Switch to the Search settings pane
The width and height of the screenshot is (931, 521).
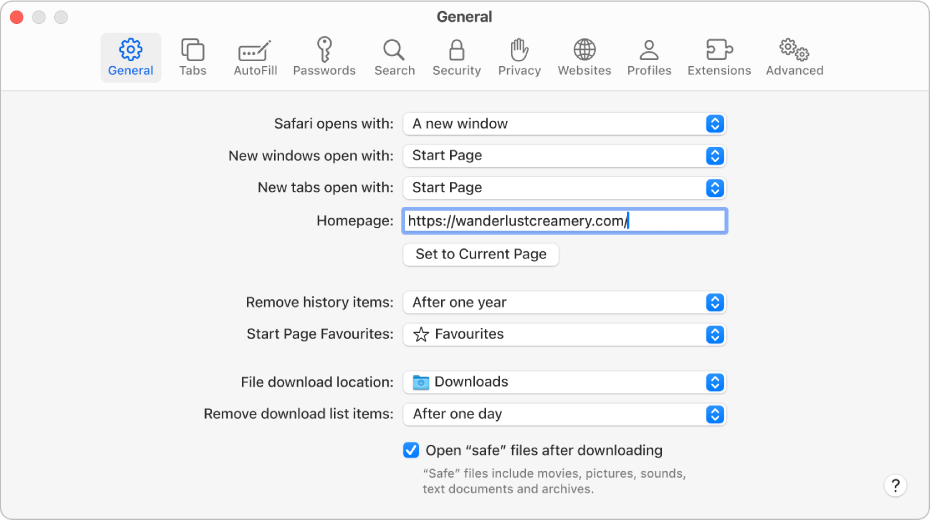[x=394, y=57]
